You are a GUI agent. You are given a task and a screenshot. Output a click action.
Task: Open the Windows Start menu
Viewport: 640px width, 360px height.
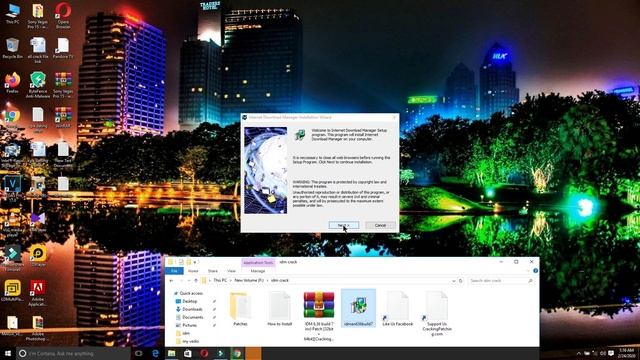8,353
